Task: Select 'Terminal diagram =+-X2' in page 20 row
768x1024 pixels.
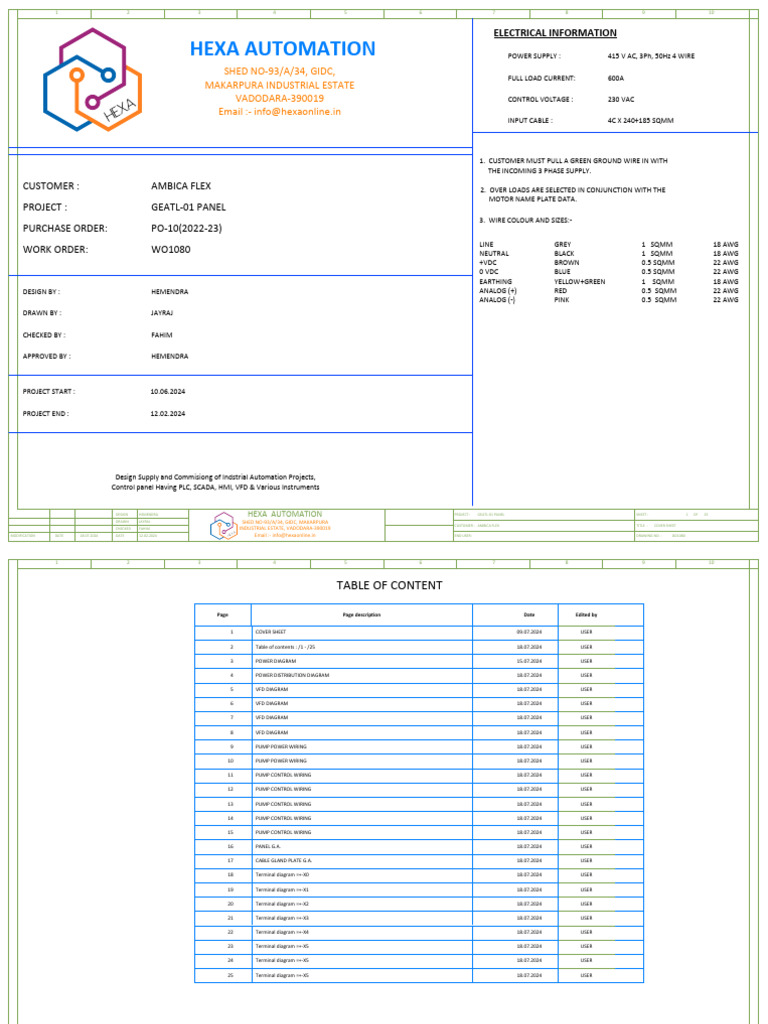Action: click(x=282, y=904)
